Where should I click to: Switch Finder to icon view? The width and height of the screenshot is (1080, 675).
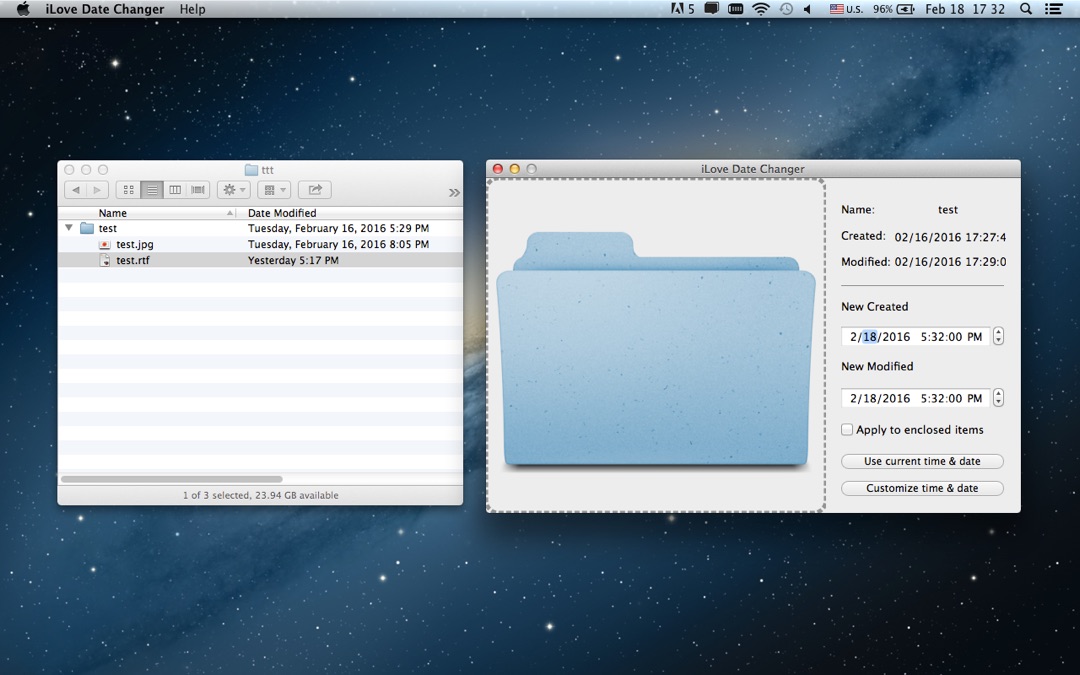click(128, 190)
